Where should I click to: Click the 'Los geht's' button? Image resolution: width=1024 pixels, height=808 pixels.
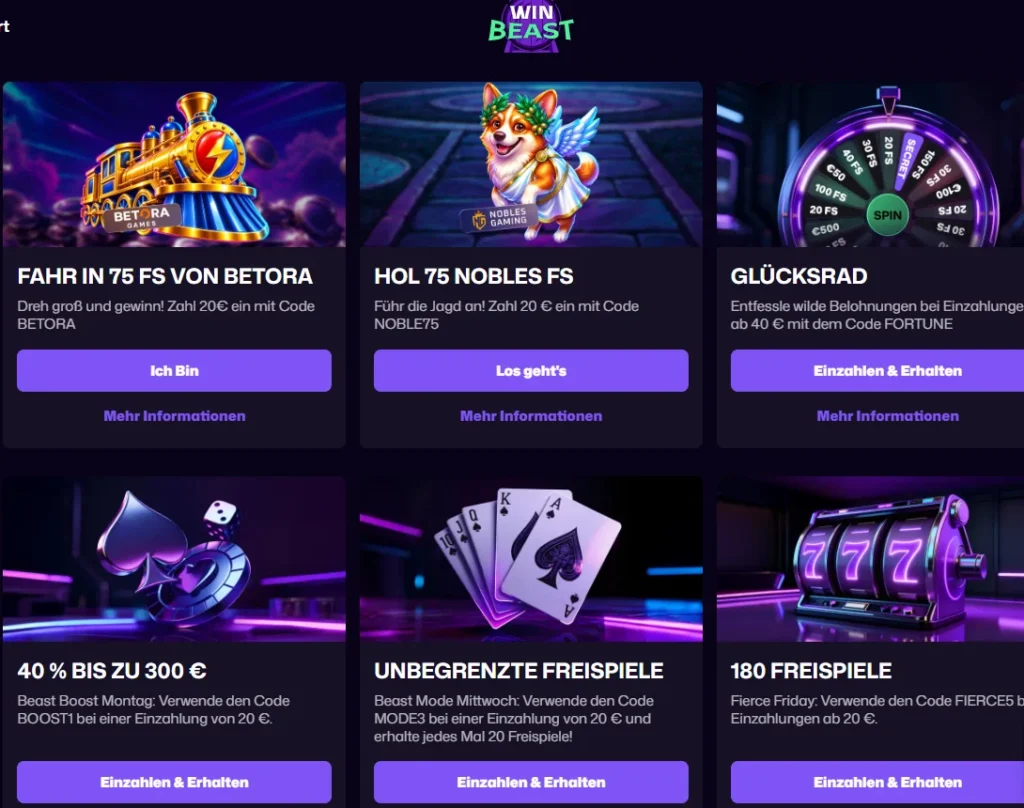coord(531,370)
